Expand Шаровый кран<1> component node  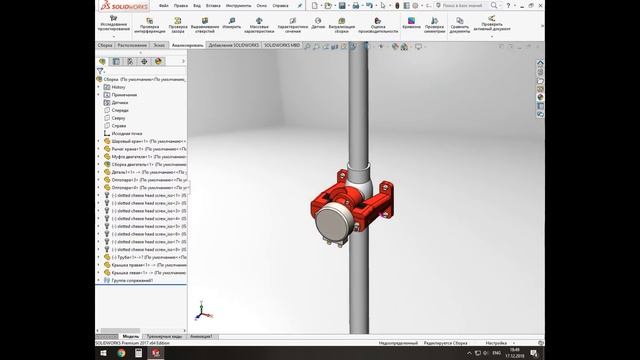click(x=98, y=141)
